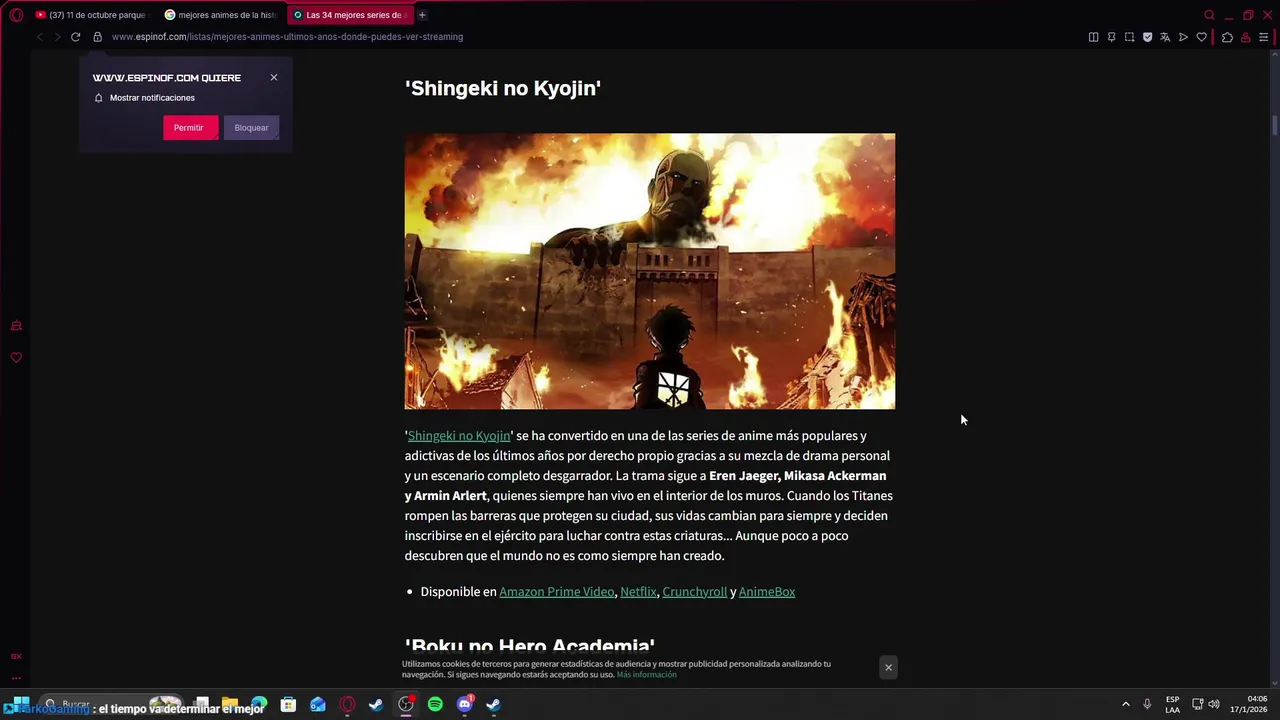Open the GX corner sidebar icon
Image resolution: width=1280 pixels, height=720 pixels.
tap(16, 656)
